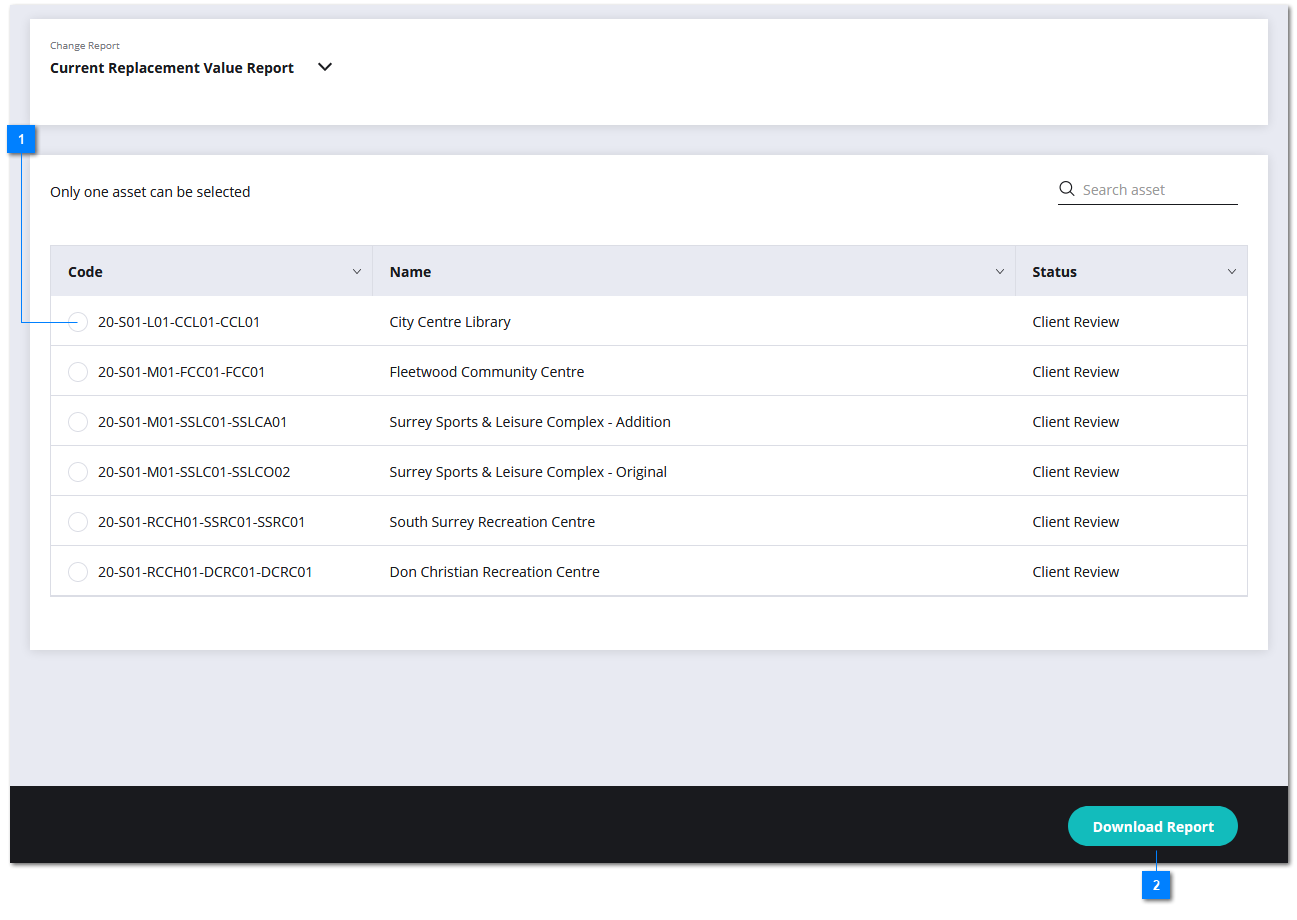This screenshot has height=920, width=1297.
Task: Click code 20-S01-M01-FCC01-FCC01
Action: click(x=182, y=372)
